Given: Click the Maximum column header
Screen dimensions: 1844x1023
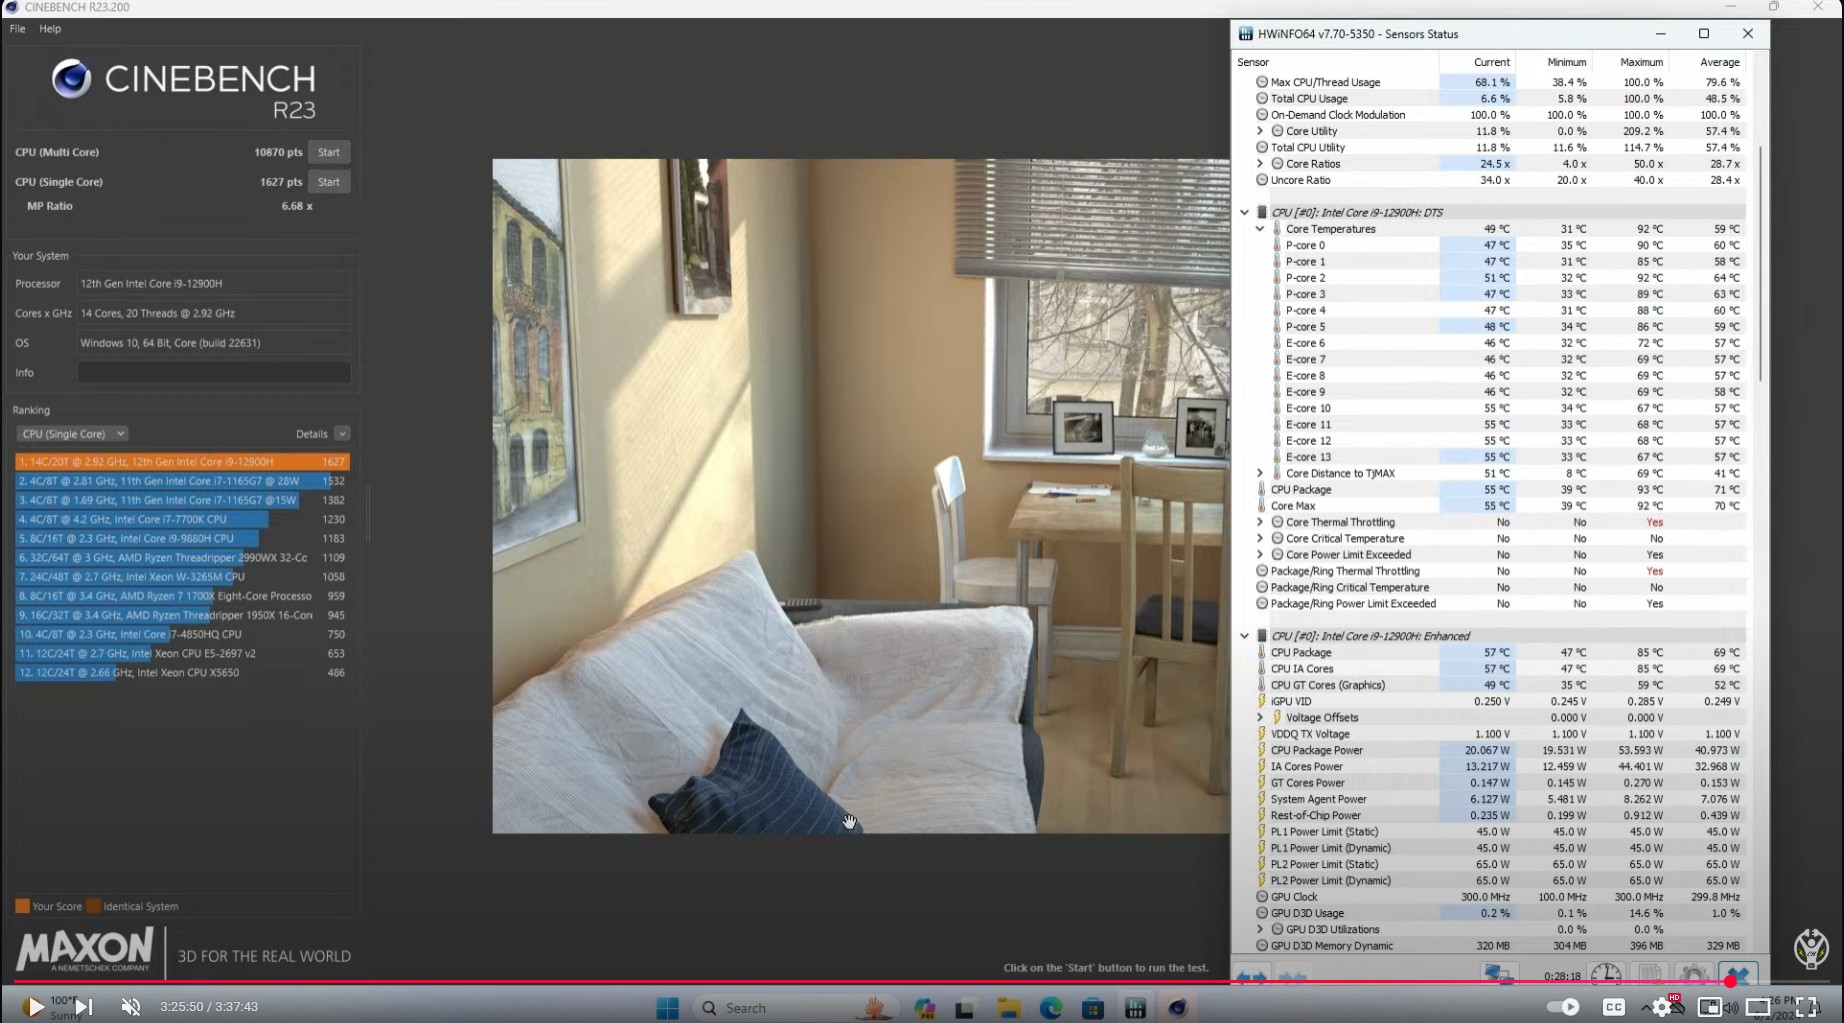Looking at the screenshot, I should click(1631, 62).
